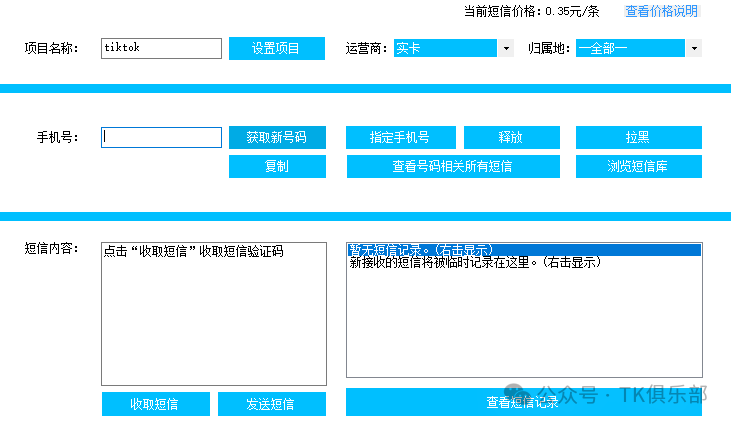
Task: Click the 复制 button
Action: pyautogui.click(x=277, y=167)
